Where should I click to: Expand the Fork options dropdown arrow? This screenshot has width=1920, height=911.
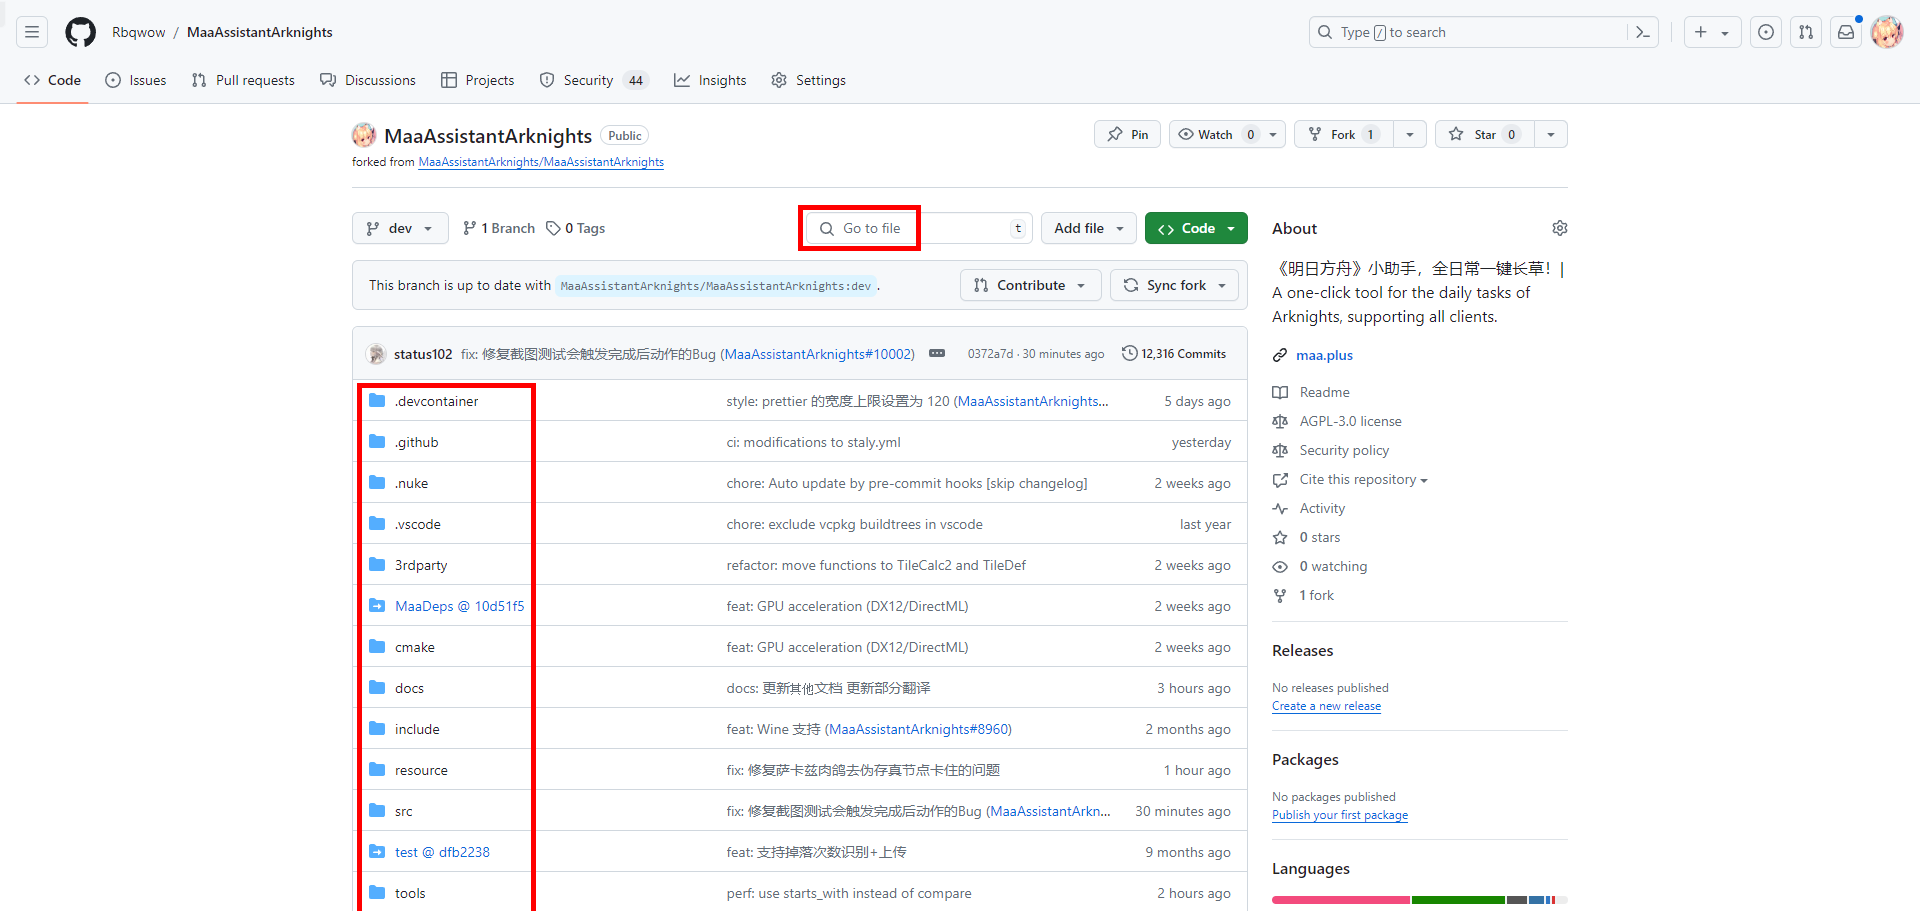[1410, 134]
